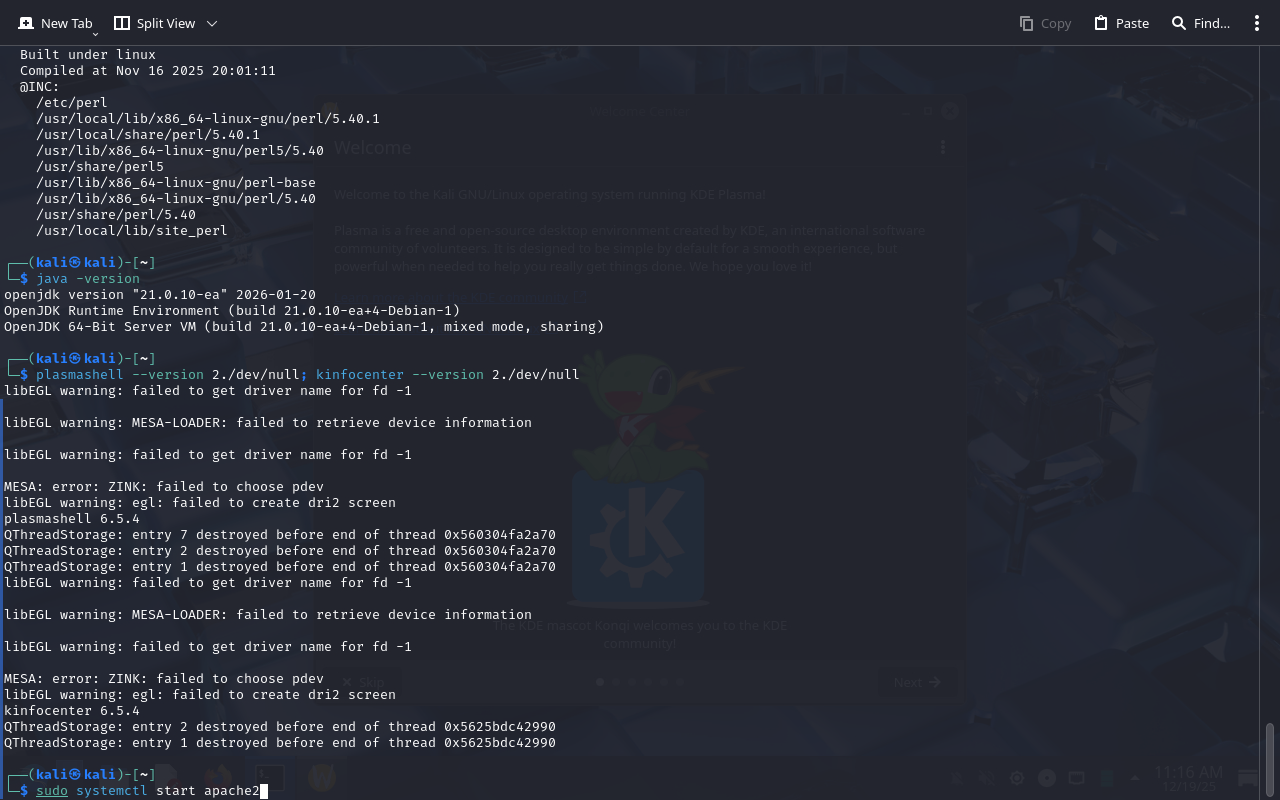Click the openjdk version "21.0.10-ea" line
The width and height of the screenshot is (1280, 800).
click(x=160, y=295)
